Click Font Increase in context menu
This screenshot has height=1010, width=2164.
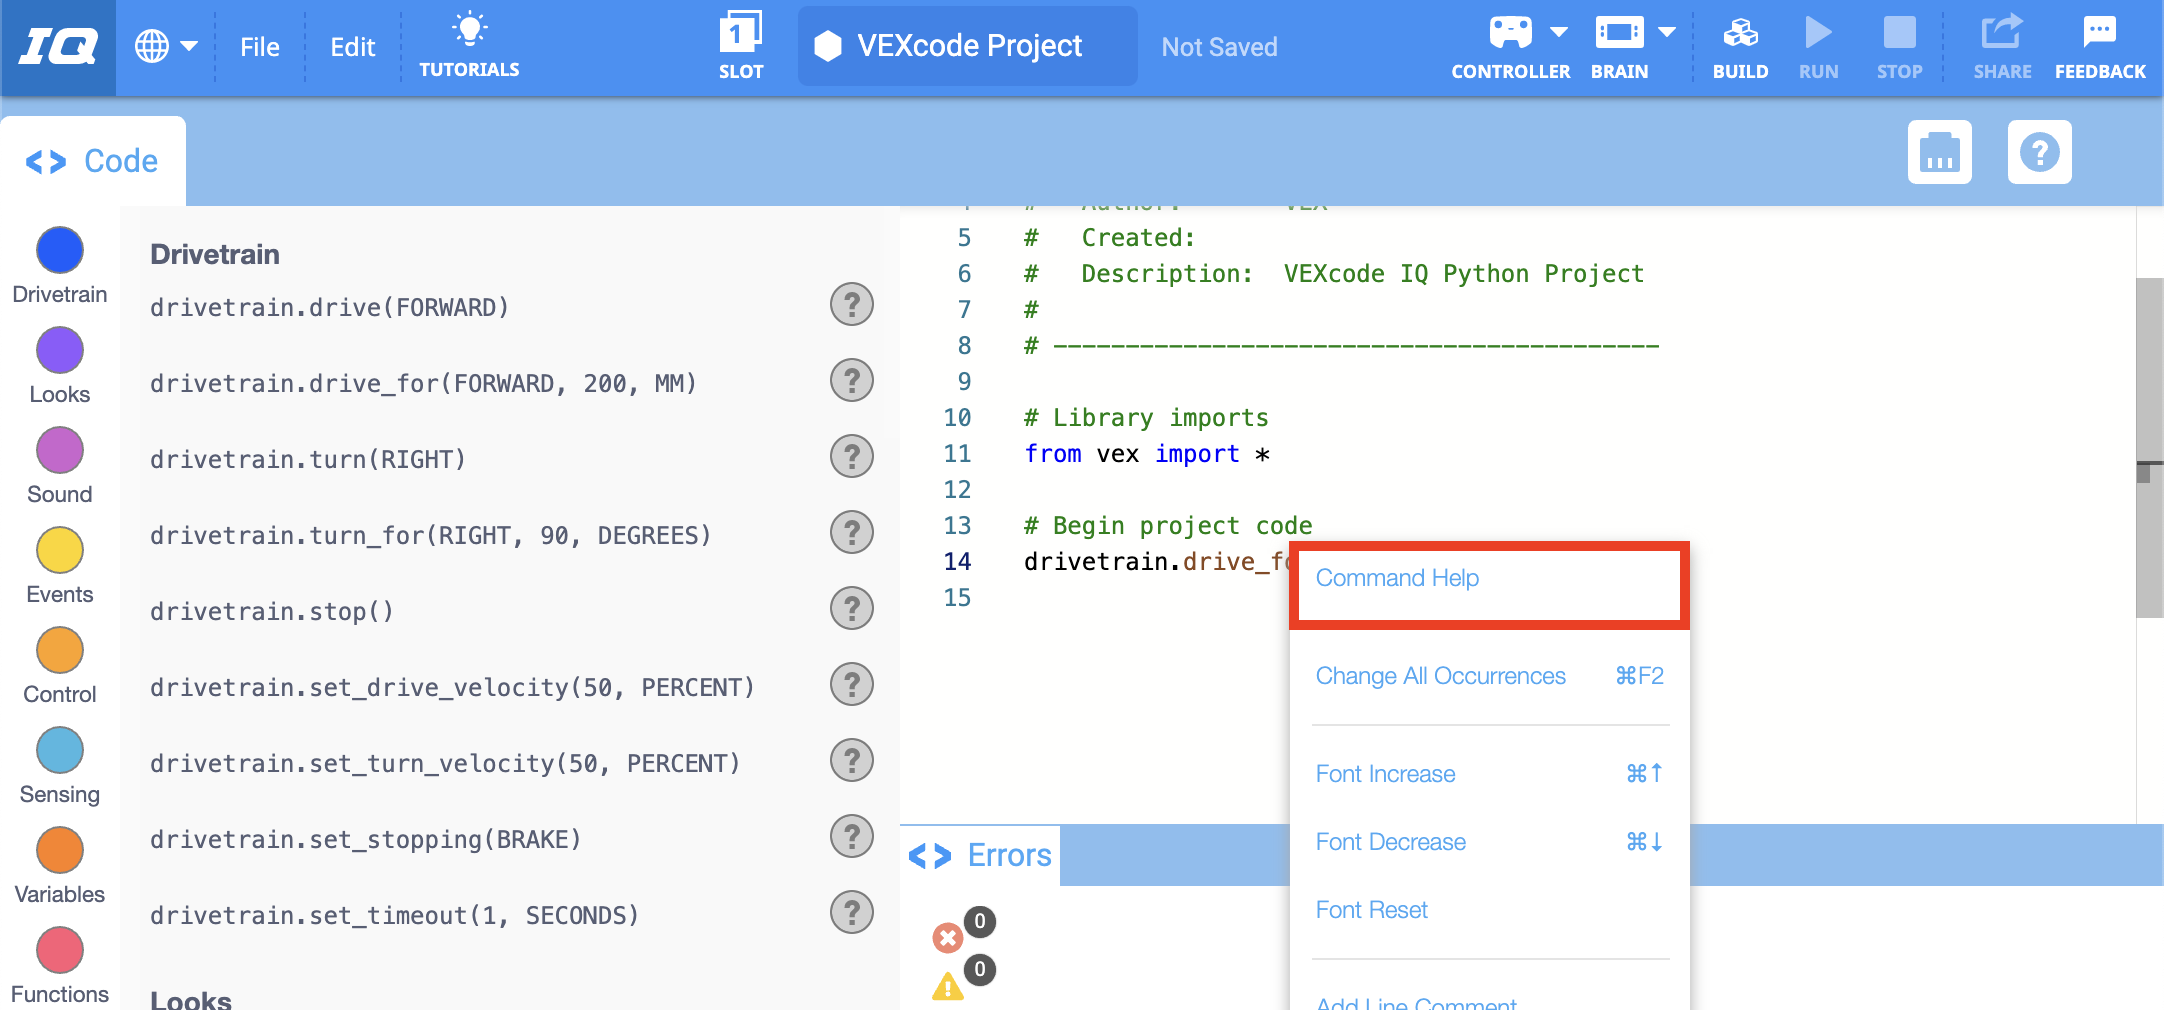click(1385, 774)
